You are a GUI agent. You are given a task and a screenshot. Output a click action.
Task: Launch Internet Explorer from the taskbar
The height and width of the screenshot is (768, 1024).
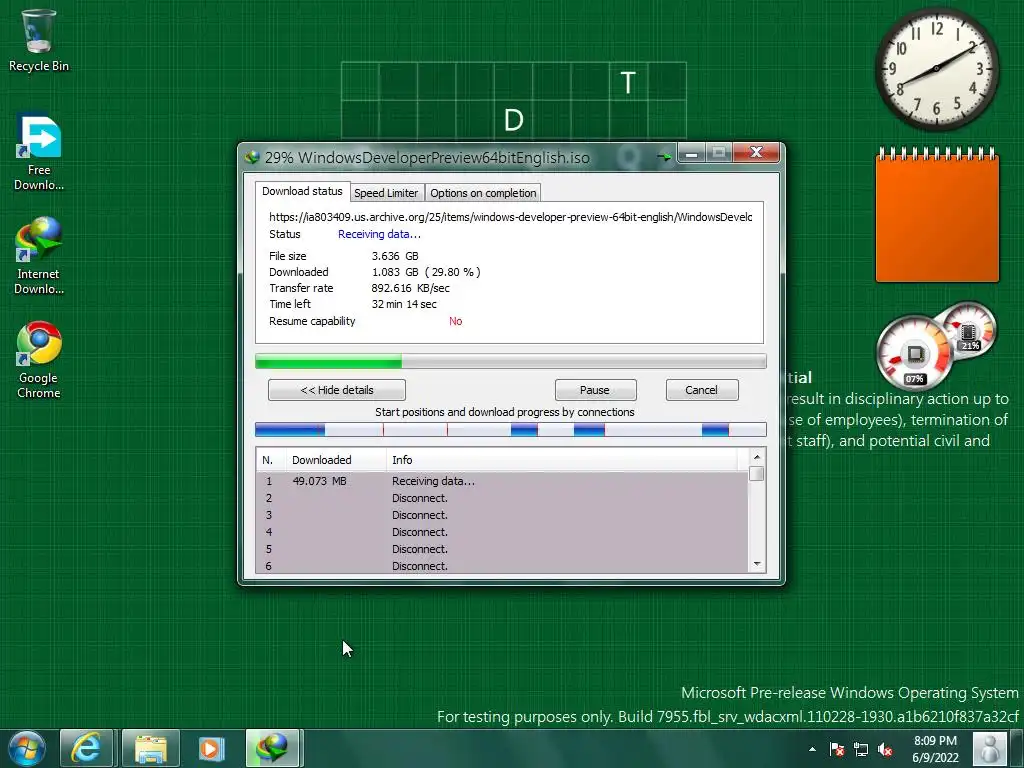coord(86,748)
